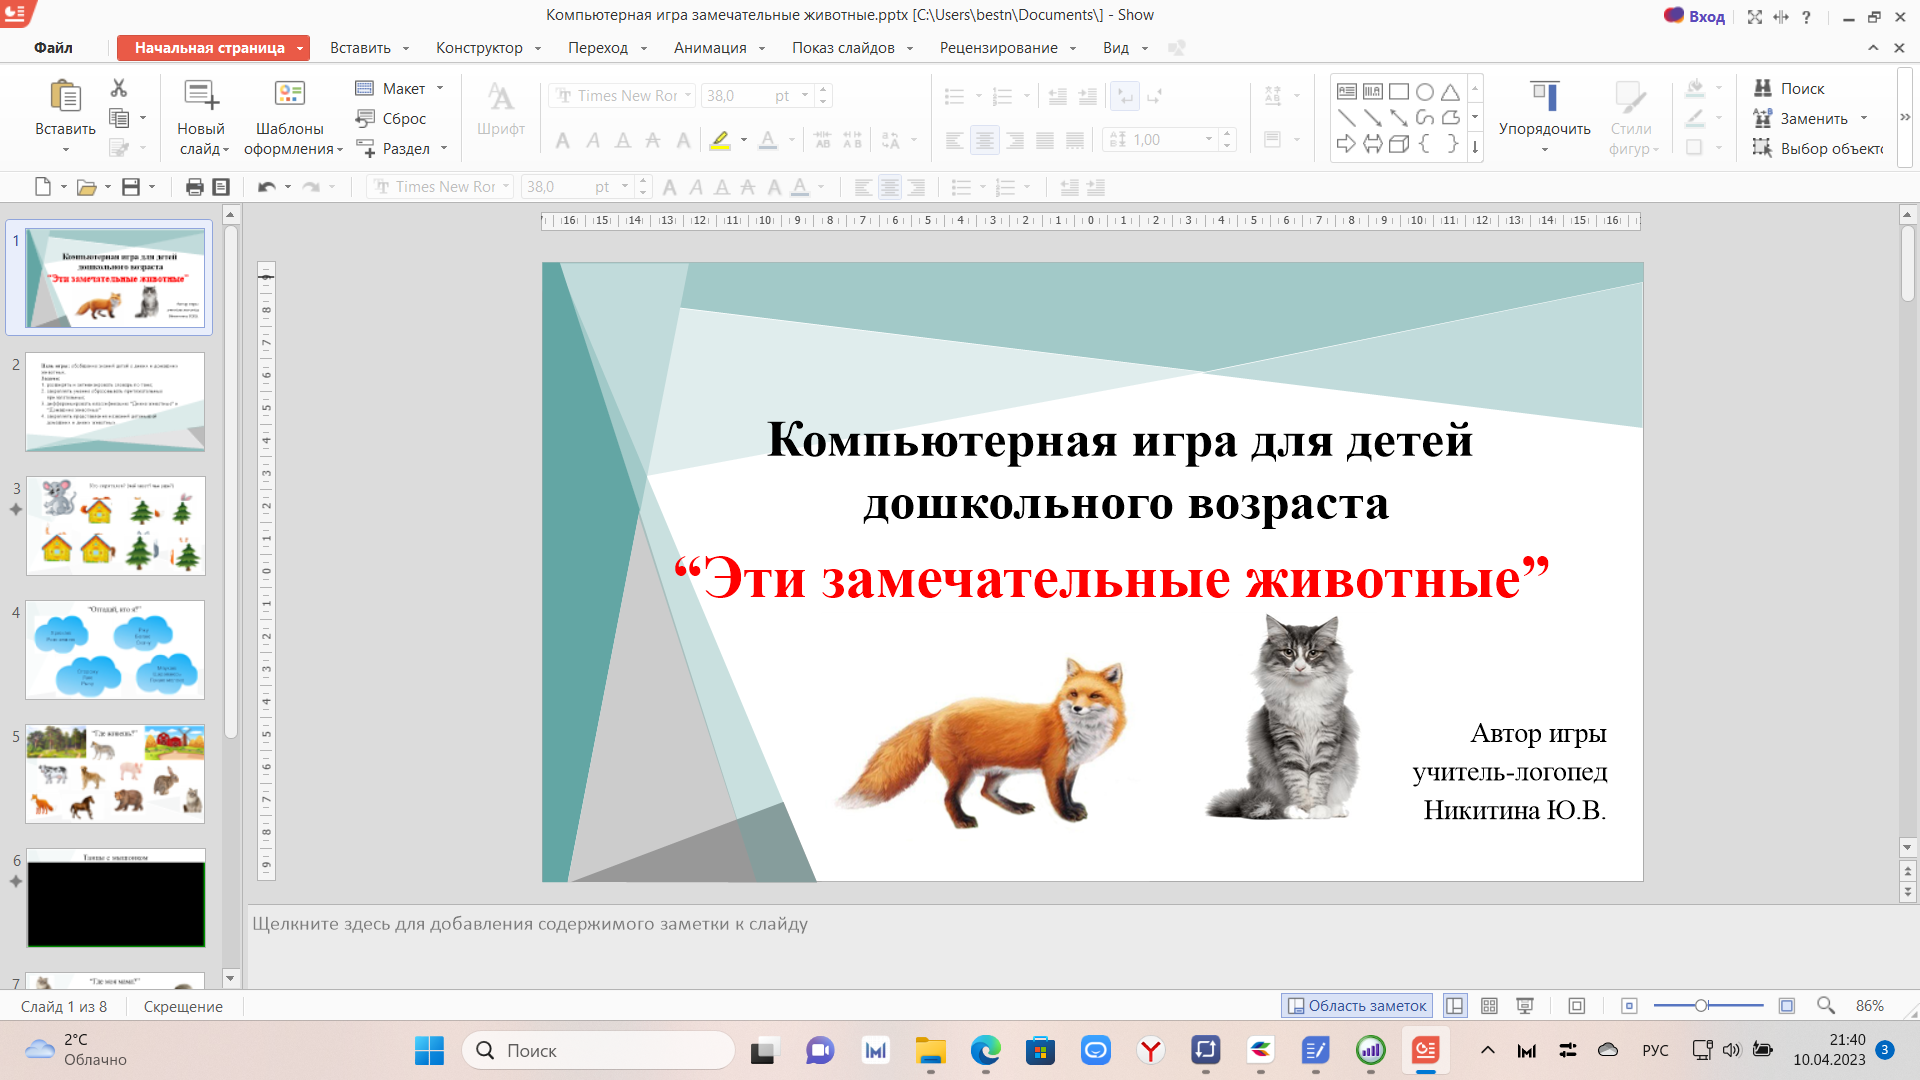Open the Упорядочить arrange dropdown
The image size is (1920, 1080).
point(1544,118)
